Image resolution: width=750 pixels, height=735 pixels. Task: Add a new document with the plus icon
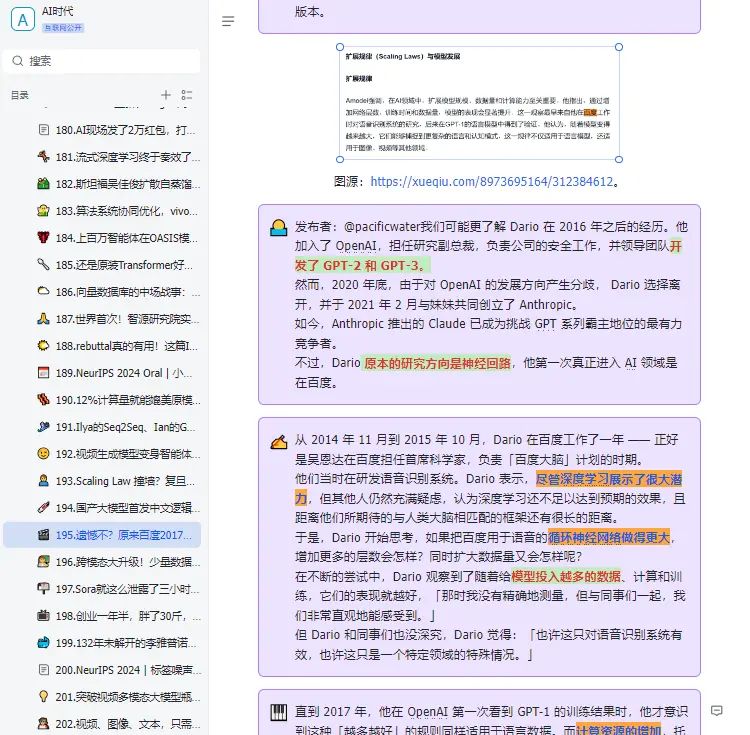(x=166, y=95)
